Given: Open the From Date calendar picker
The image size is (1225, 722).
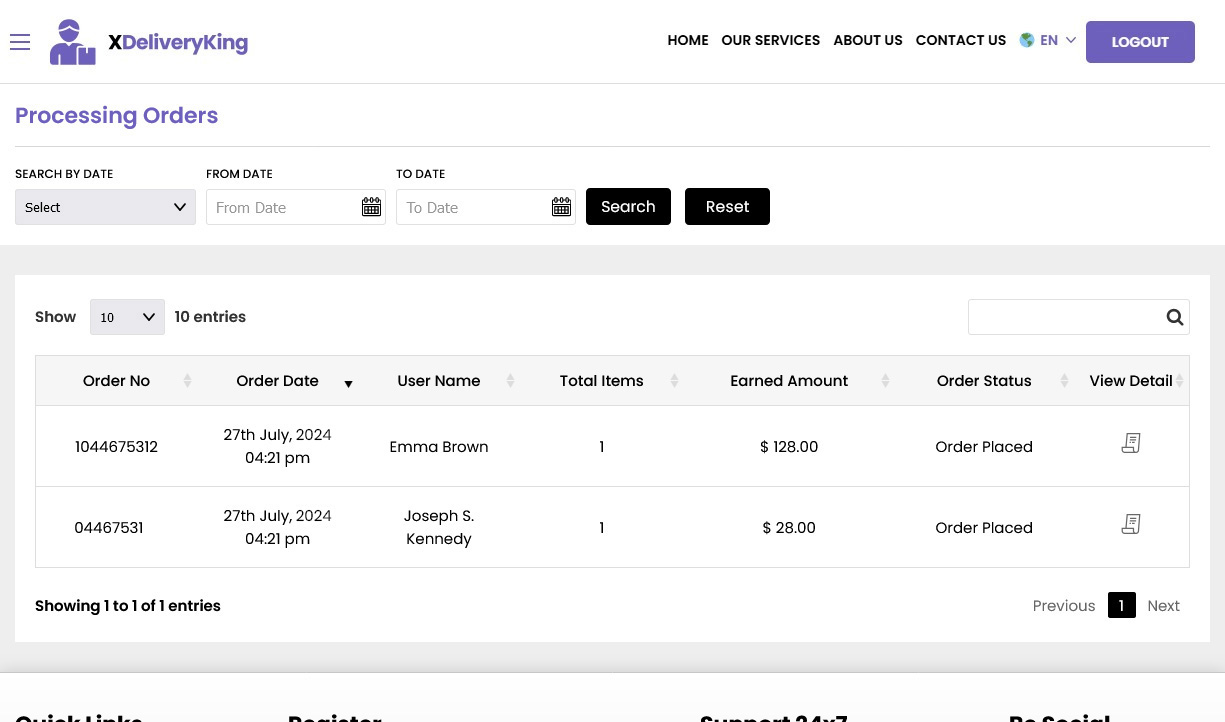Looking at the screenshot, I should pyautogui.click(x=371, y=207).
